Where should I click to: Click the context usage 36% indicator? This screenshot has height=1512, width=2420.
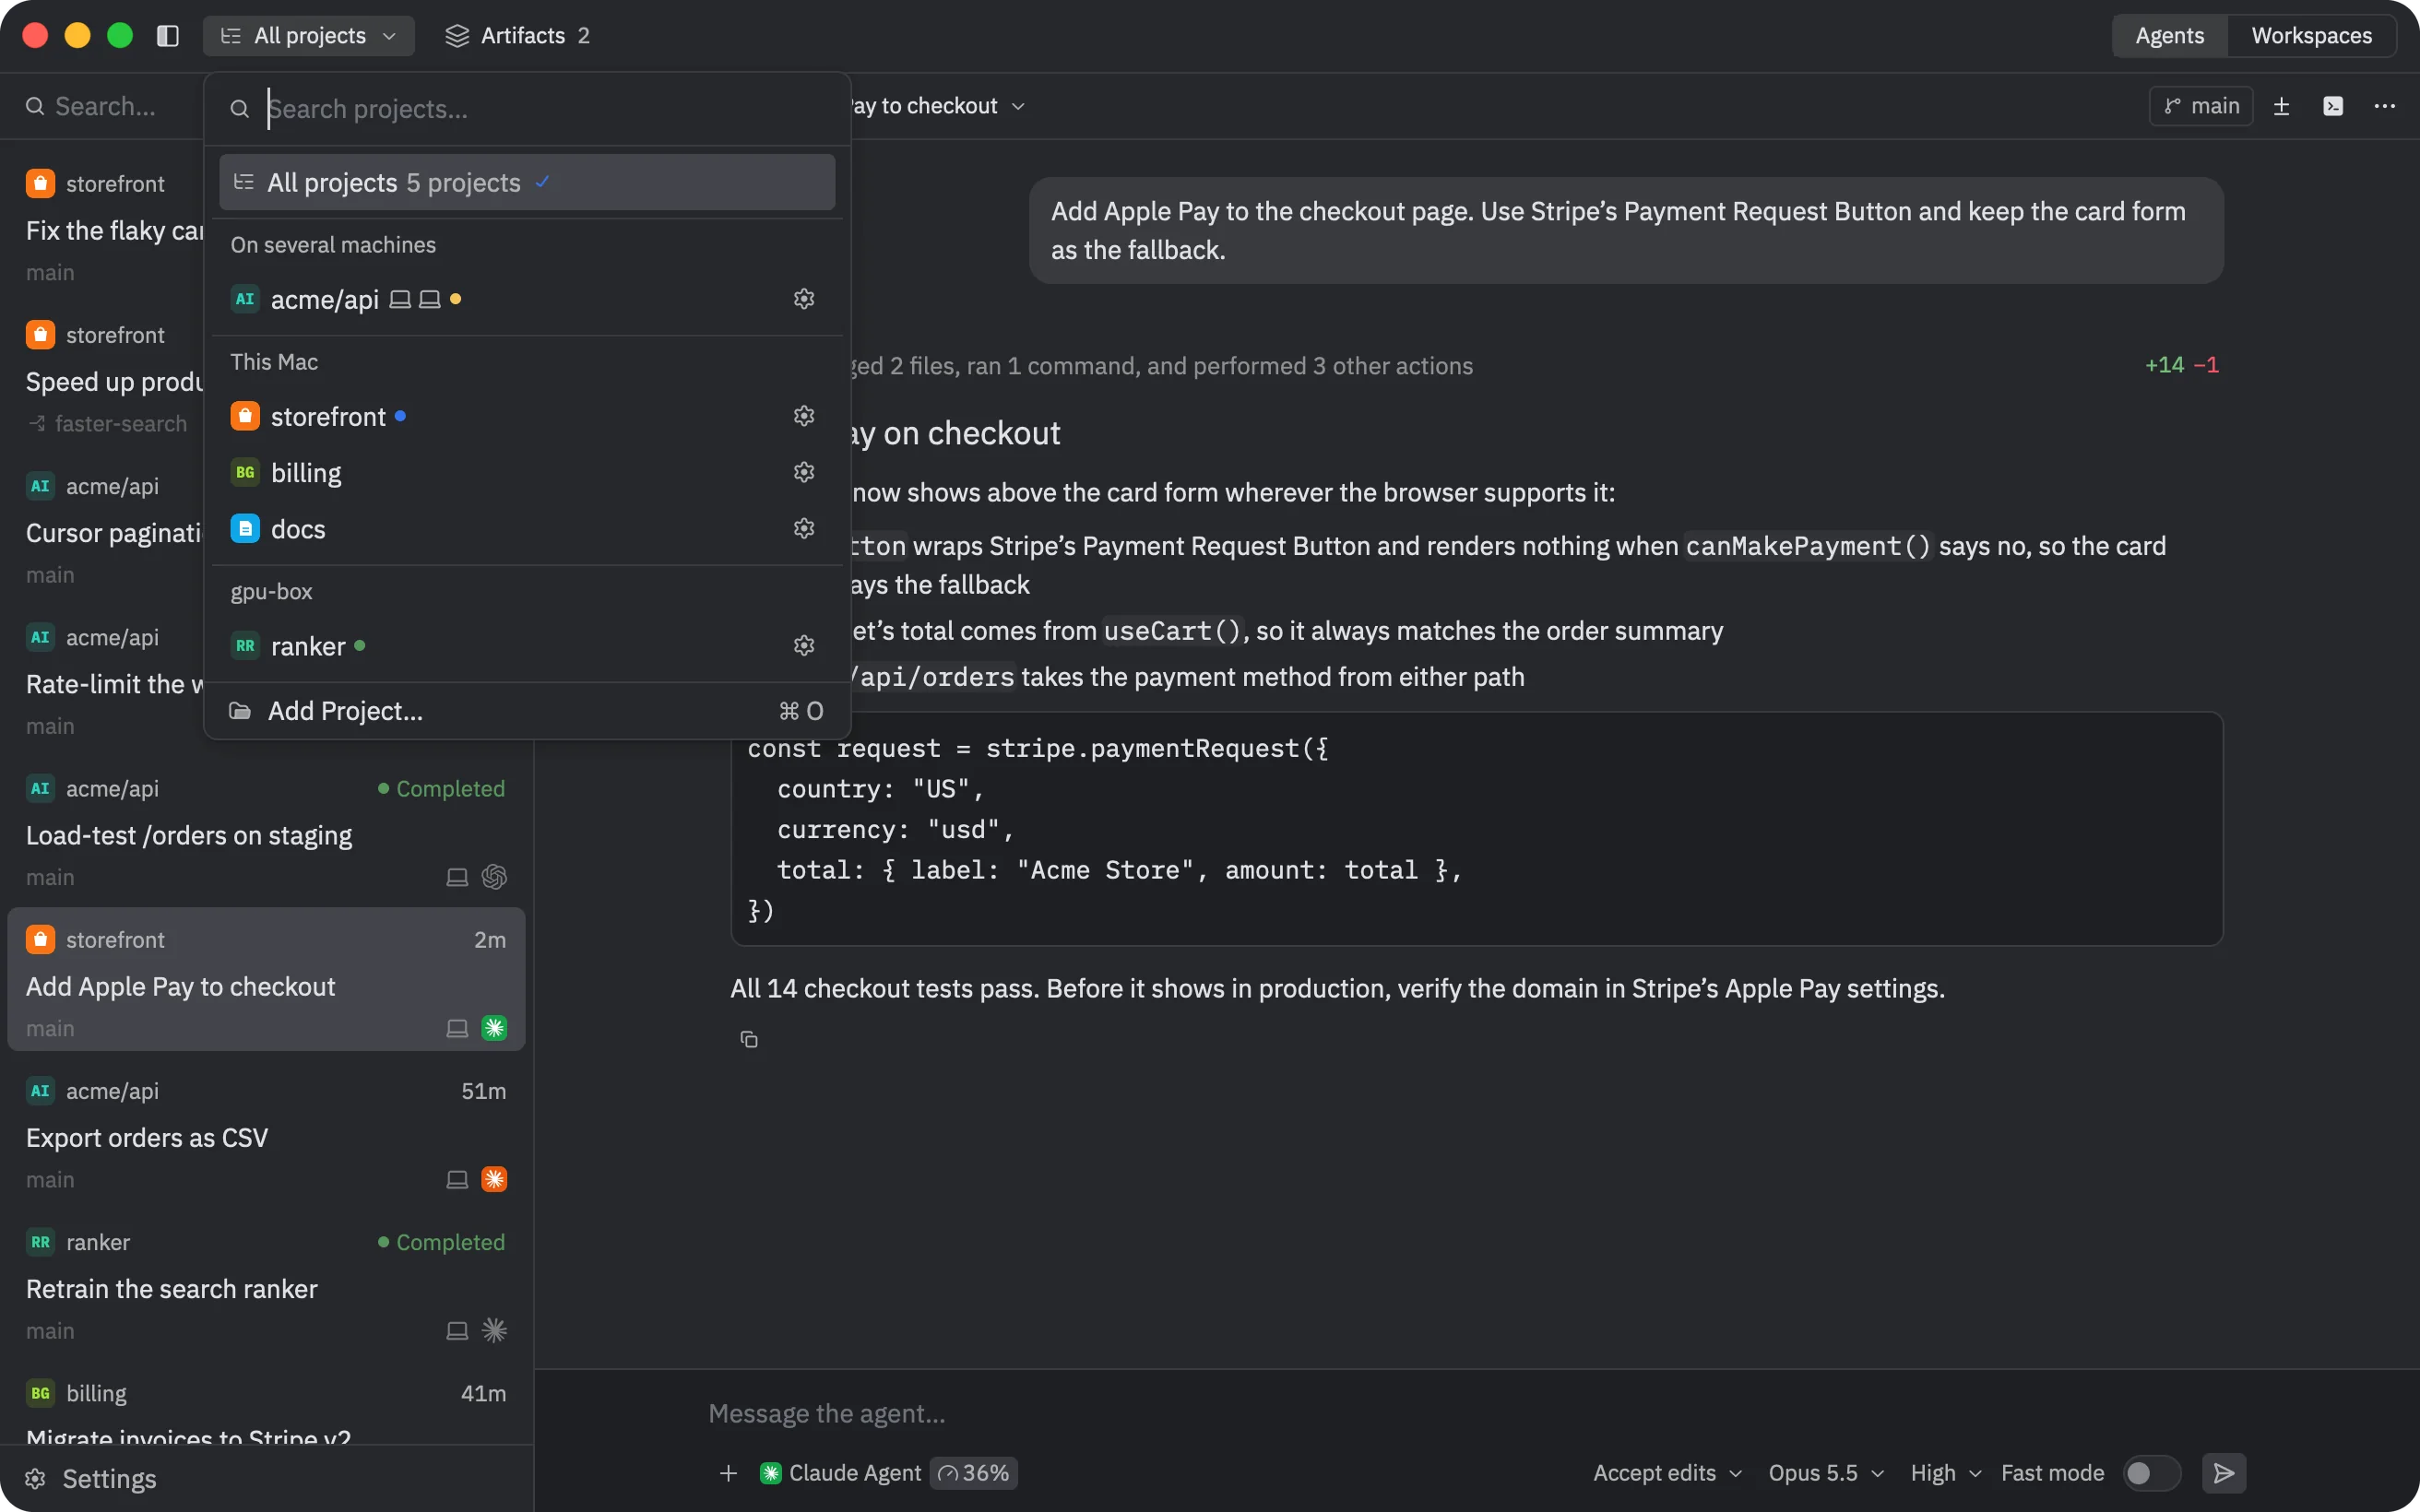974,1473
